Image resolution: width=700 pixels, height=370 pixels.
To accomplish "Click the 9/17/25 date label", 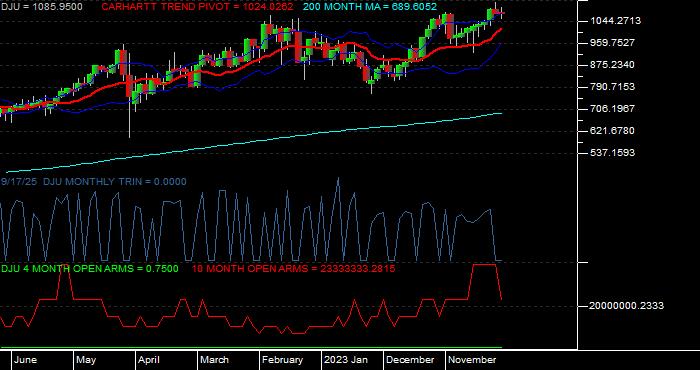I will (x=19, y=182).
